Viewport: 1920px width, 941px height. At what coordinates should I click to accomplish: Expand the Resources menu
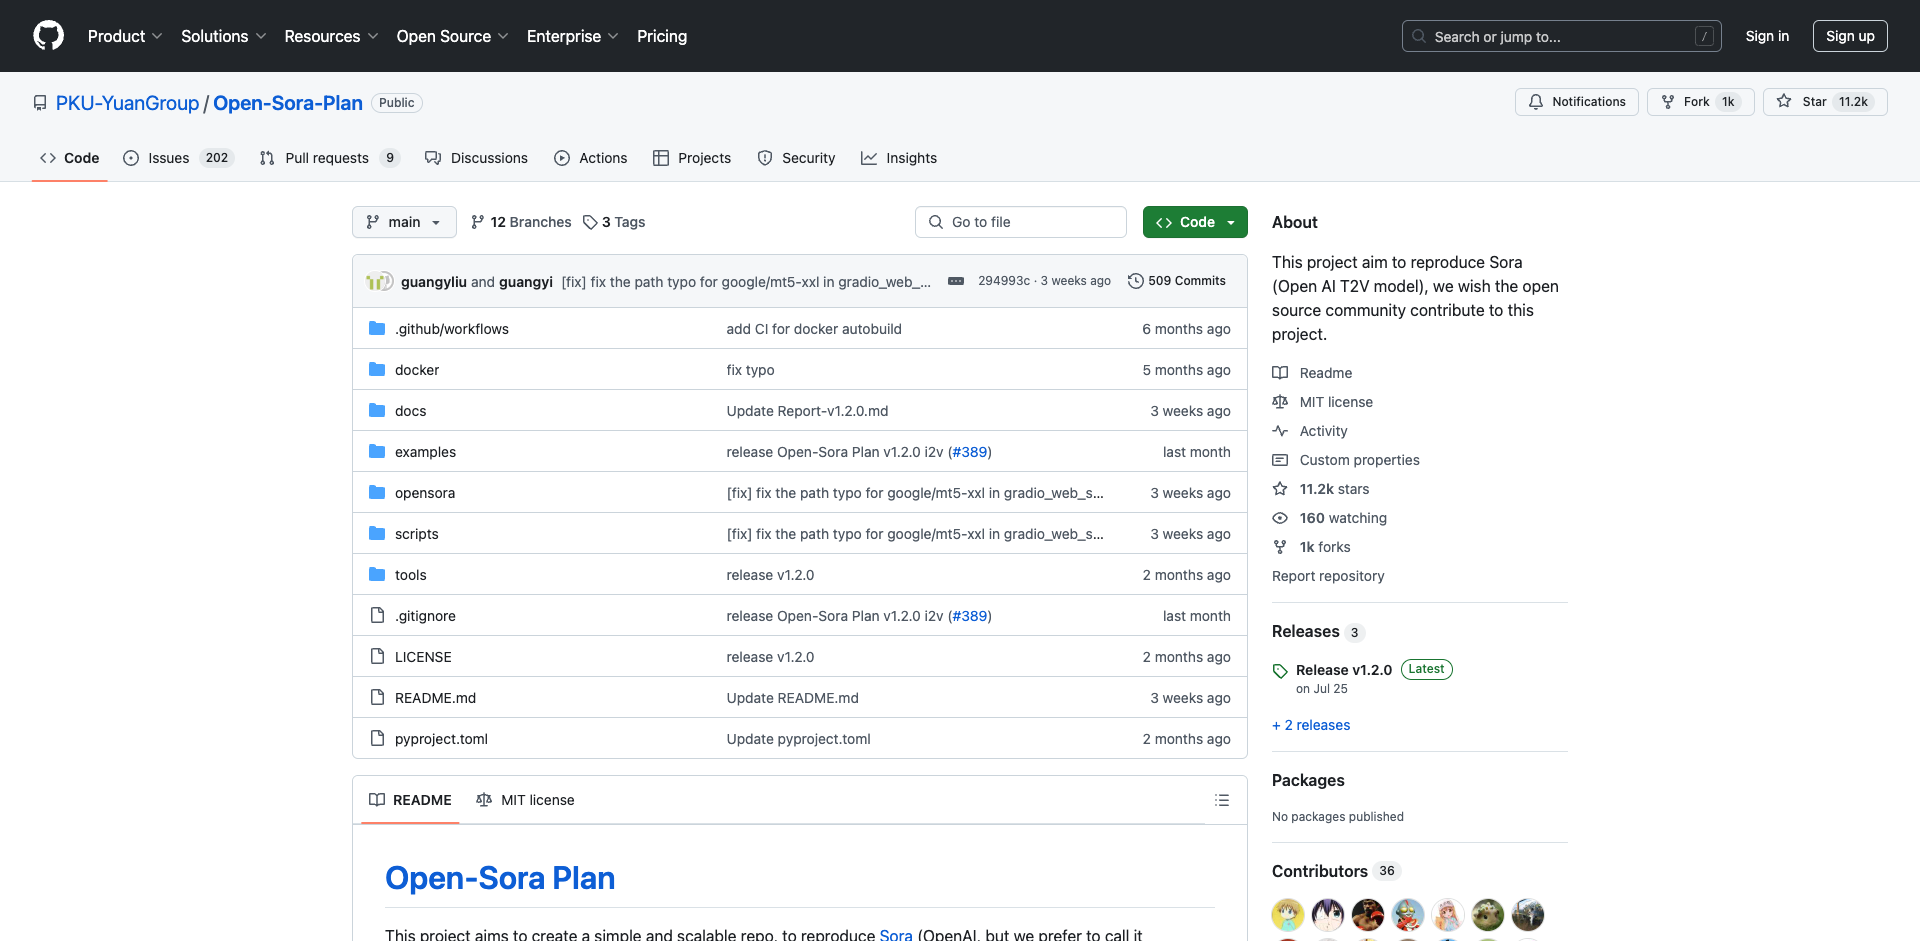tap(331, 36)
